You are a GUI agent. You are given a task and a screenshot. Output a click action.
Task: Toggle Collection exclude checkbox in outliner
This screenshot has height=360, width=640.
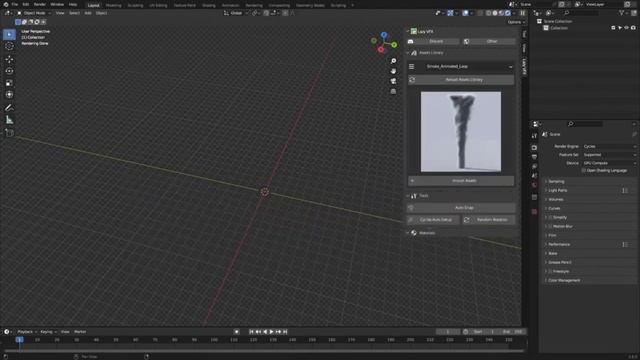(x=613, y=28)
